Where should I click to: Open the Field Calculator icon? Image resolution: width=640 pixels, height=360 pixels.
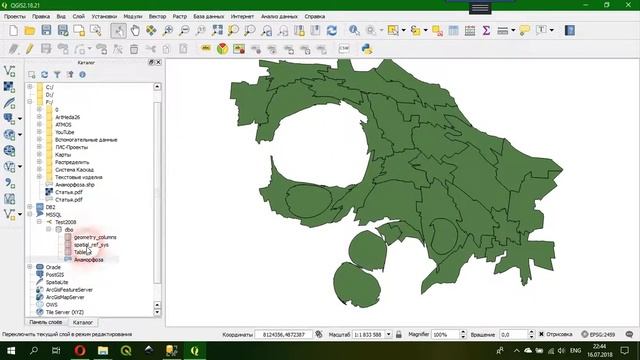[470, 31]
